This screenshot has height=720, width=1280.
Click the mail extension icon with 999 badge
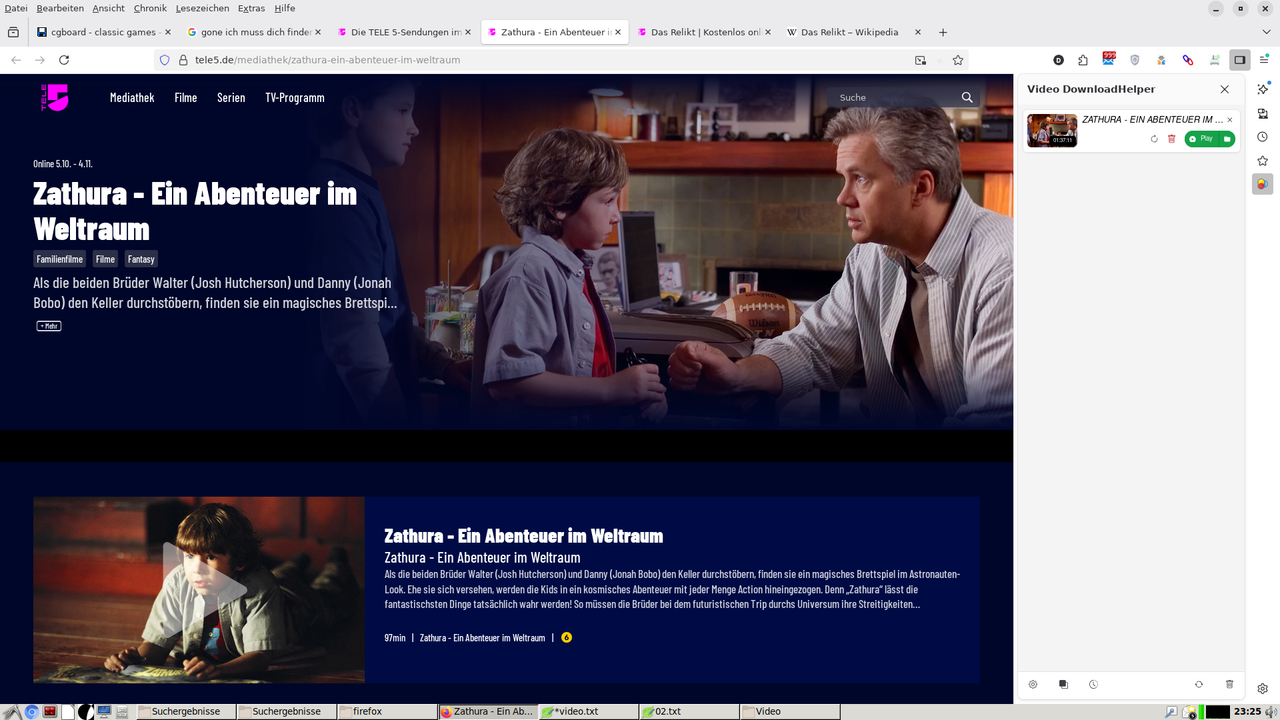(x=1109, y=59)
